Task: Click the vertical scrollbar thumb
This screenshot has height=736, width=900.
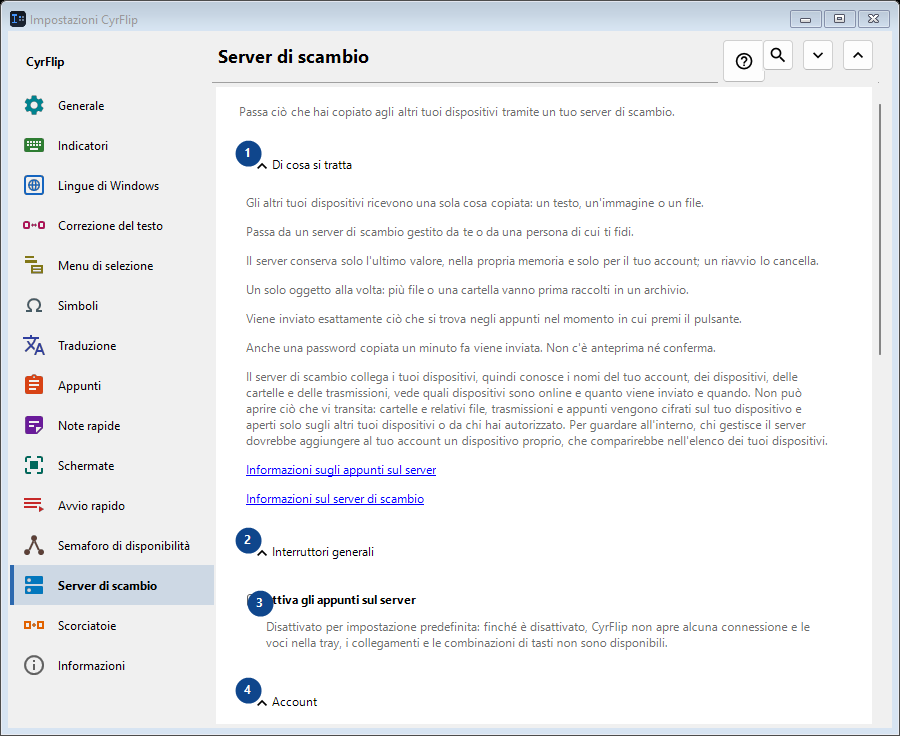Action: pos(879,230)
